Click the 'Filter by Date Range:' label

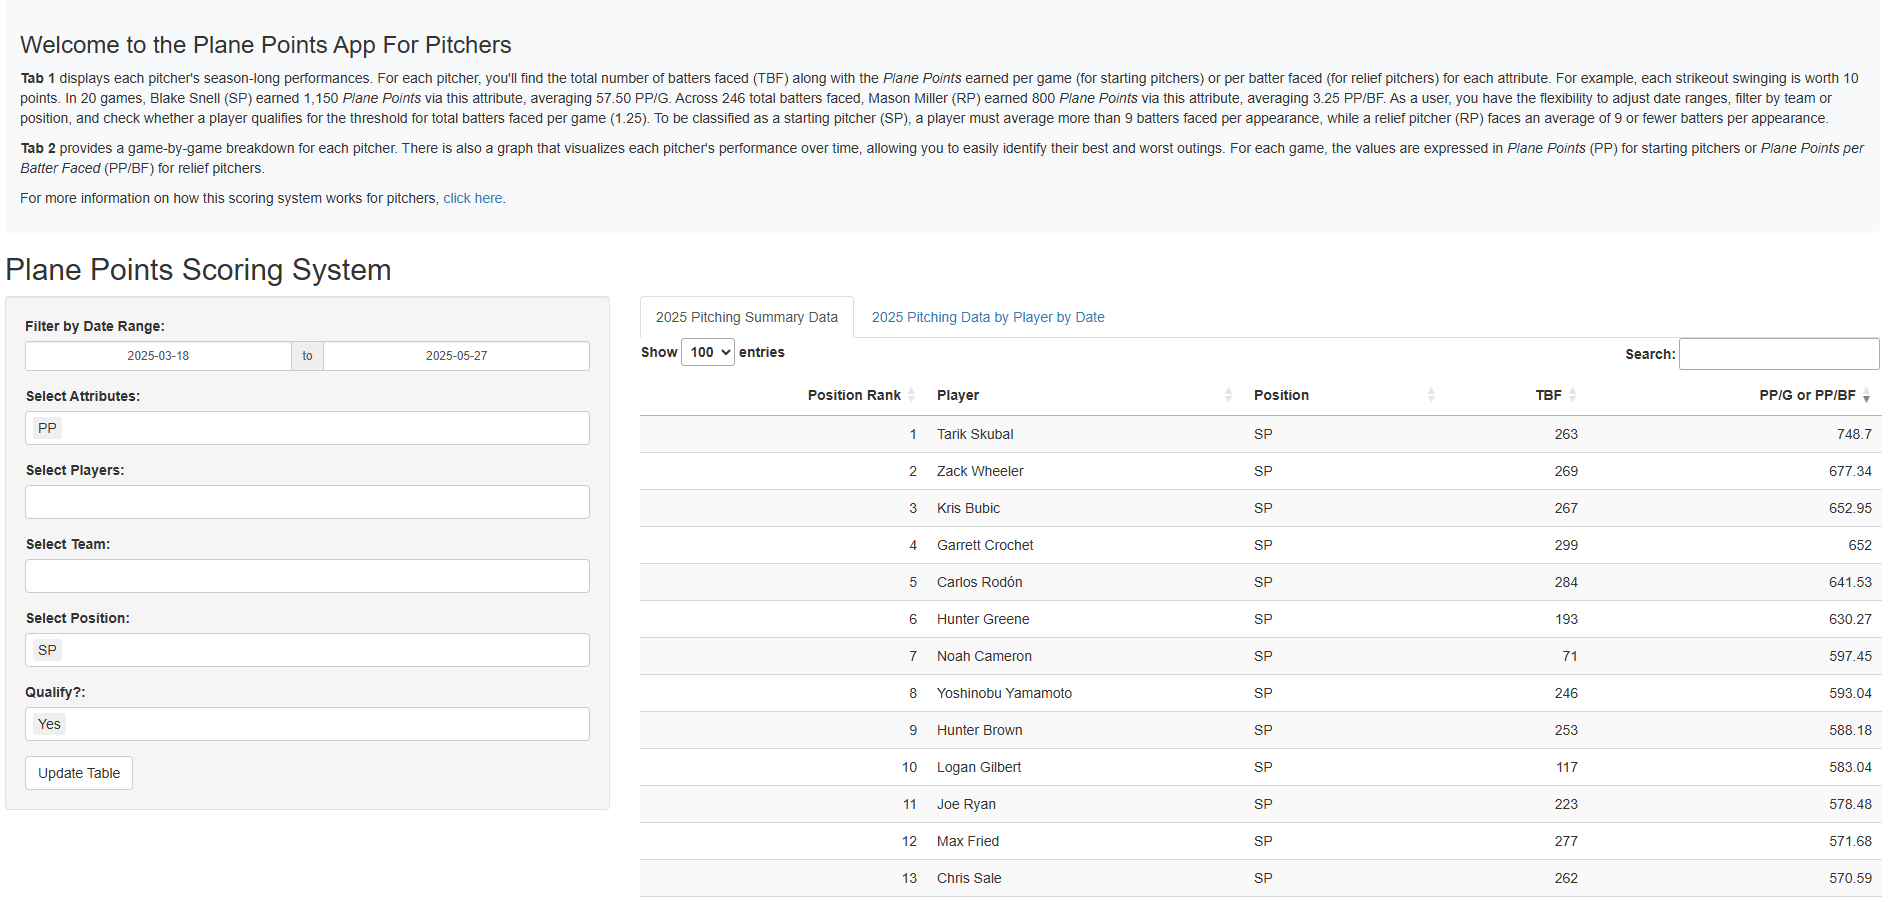click(x=95, y=326)
